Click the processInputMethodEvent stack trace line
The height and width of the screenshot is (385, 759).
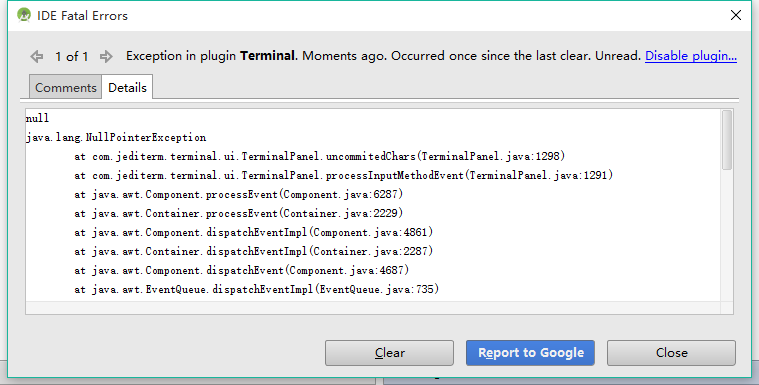[x=344, y=175]
